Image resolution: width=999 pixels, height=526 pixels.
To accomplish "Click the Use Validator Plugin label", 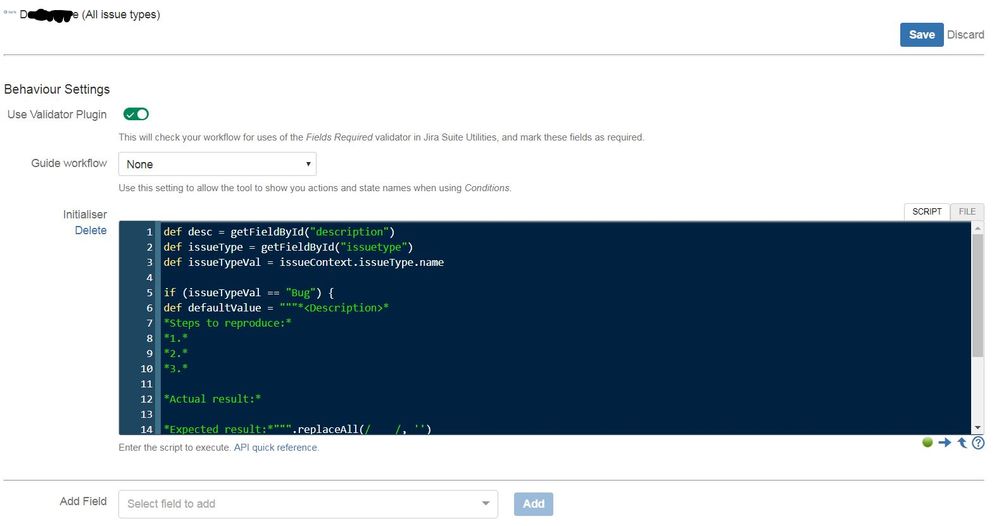I will tap(57, 115).
